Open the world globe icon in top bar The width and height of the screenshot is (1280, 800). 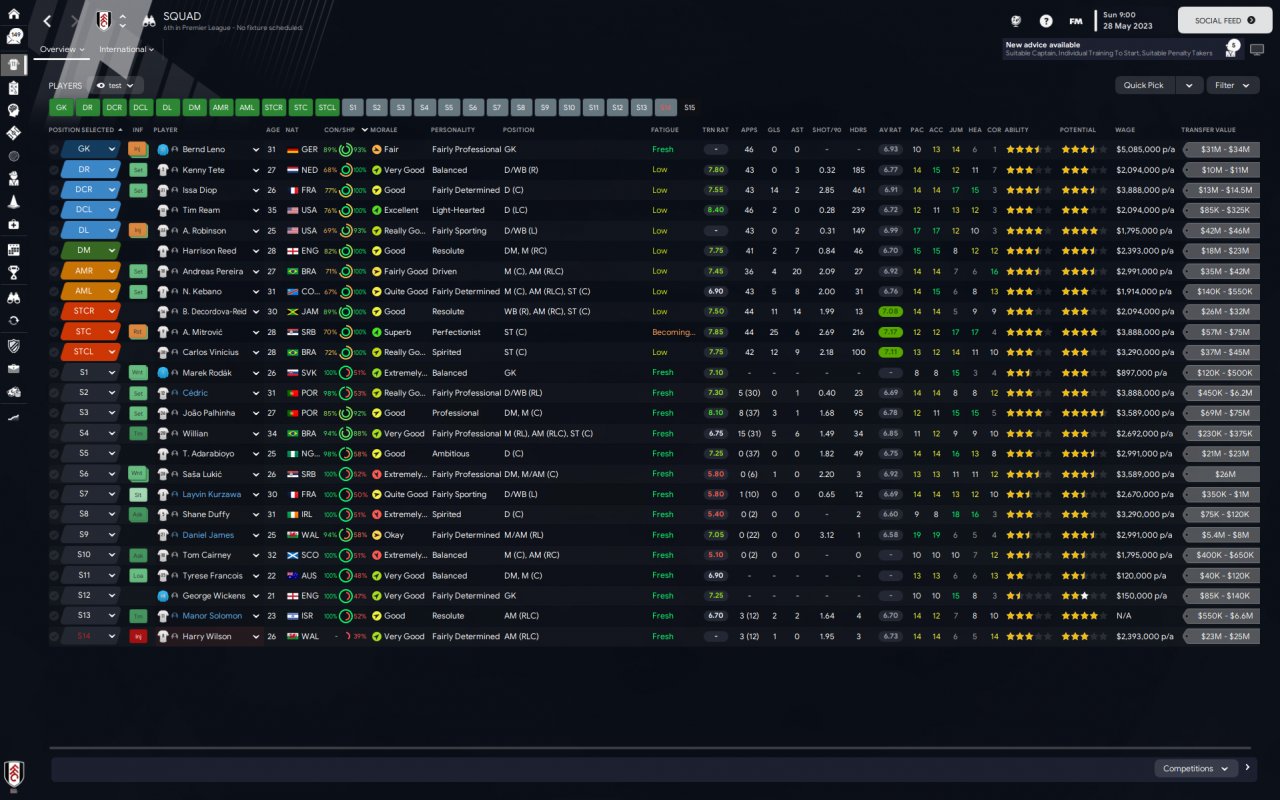(1017, 20)
